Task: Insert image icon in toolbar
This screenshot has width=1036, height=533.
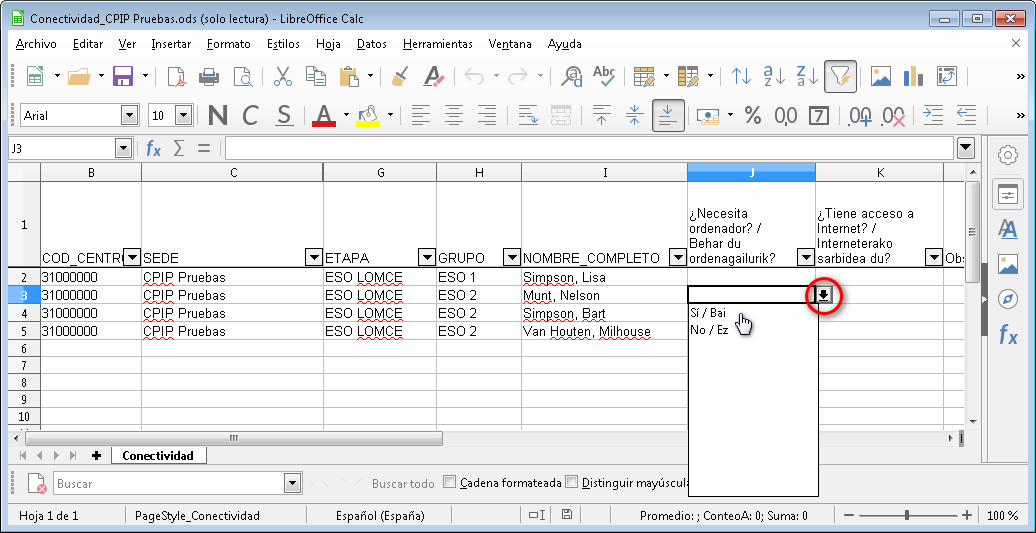Action: point(881,77)
